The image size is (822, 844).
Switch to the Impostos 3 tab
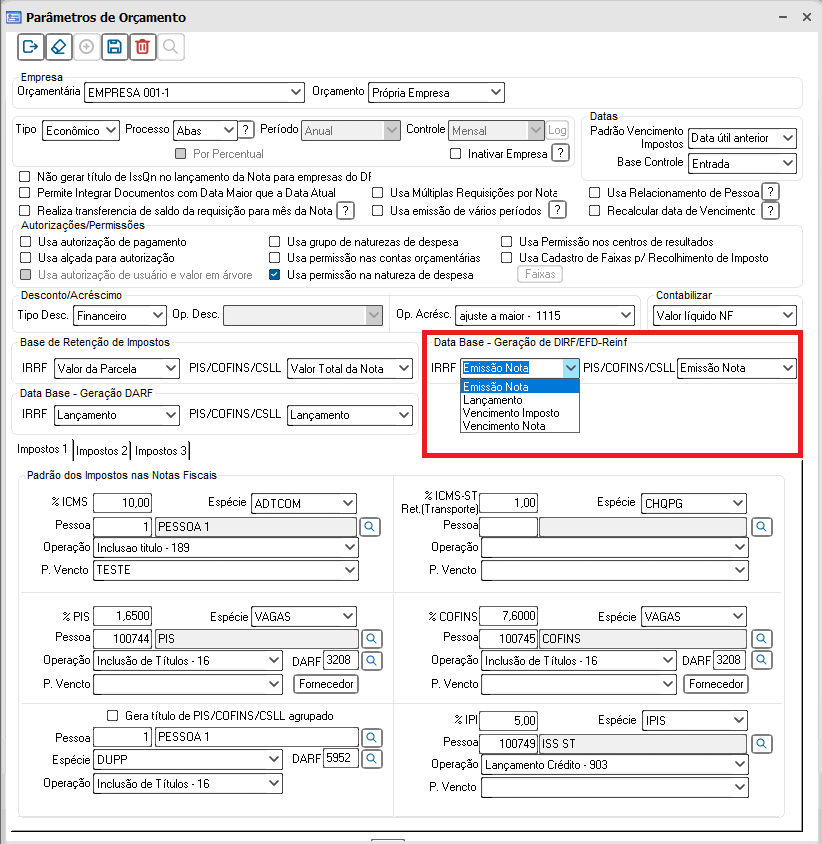[160, 451]
